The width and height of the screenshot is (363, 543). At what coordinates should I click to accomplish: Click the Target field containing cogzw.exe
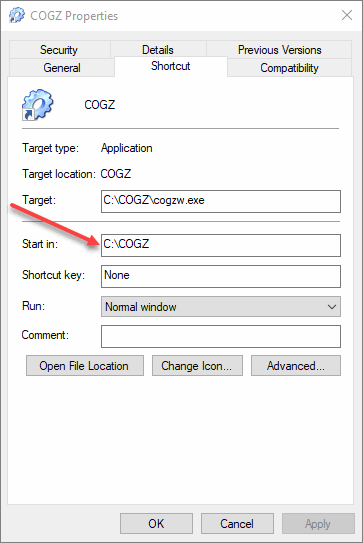pyautogui.click(x=221, y=201)
